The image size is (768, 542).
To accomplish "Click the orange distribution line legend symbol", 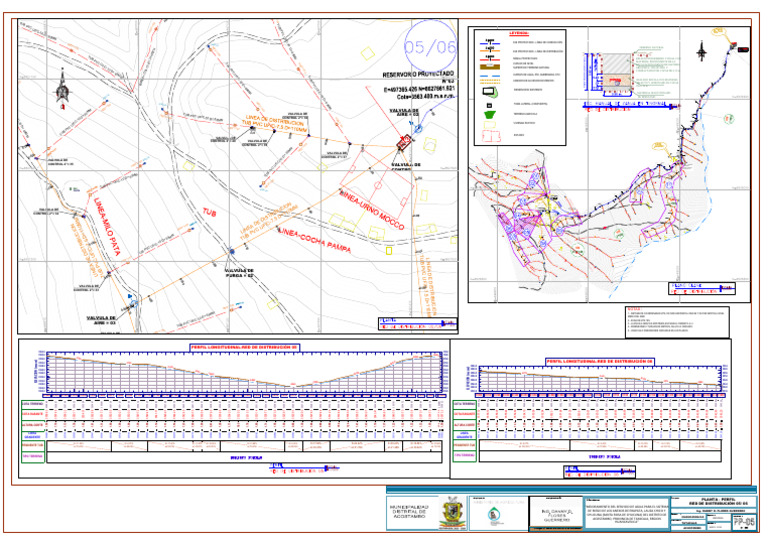I will (490, 51).
